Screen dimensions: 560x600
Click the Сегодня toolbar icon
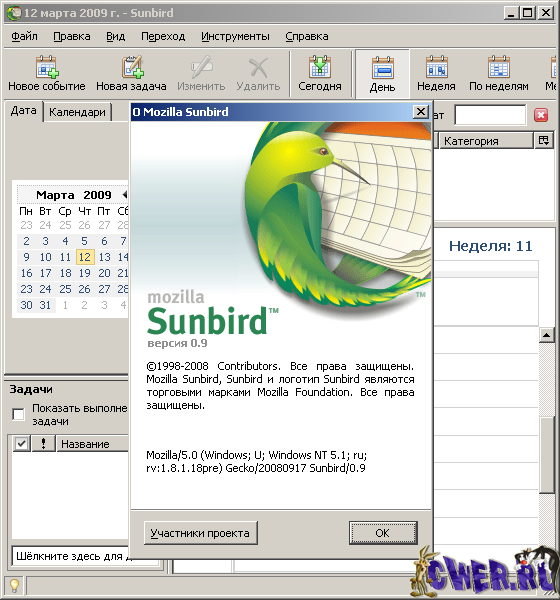point(320,67)
